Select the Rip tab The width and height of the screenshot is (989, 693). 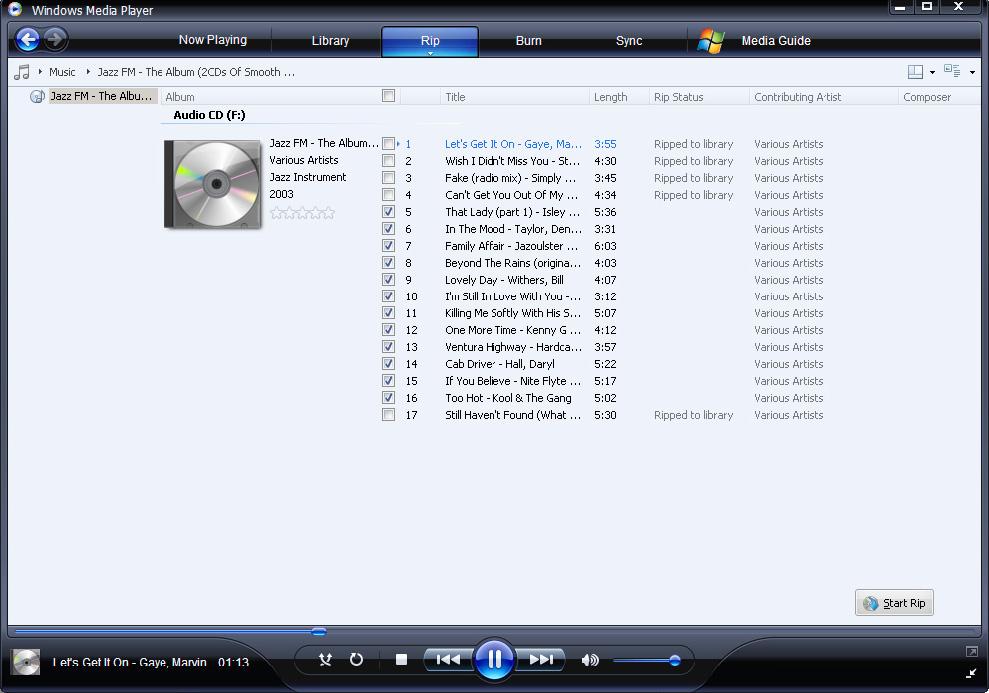point(430,40)
